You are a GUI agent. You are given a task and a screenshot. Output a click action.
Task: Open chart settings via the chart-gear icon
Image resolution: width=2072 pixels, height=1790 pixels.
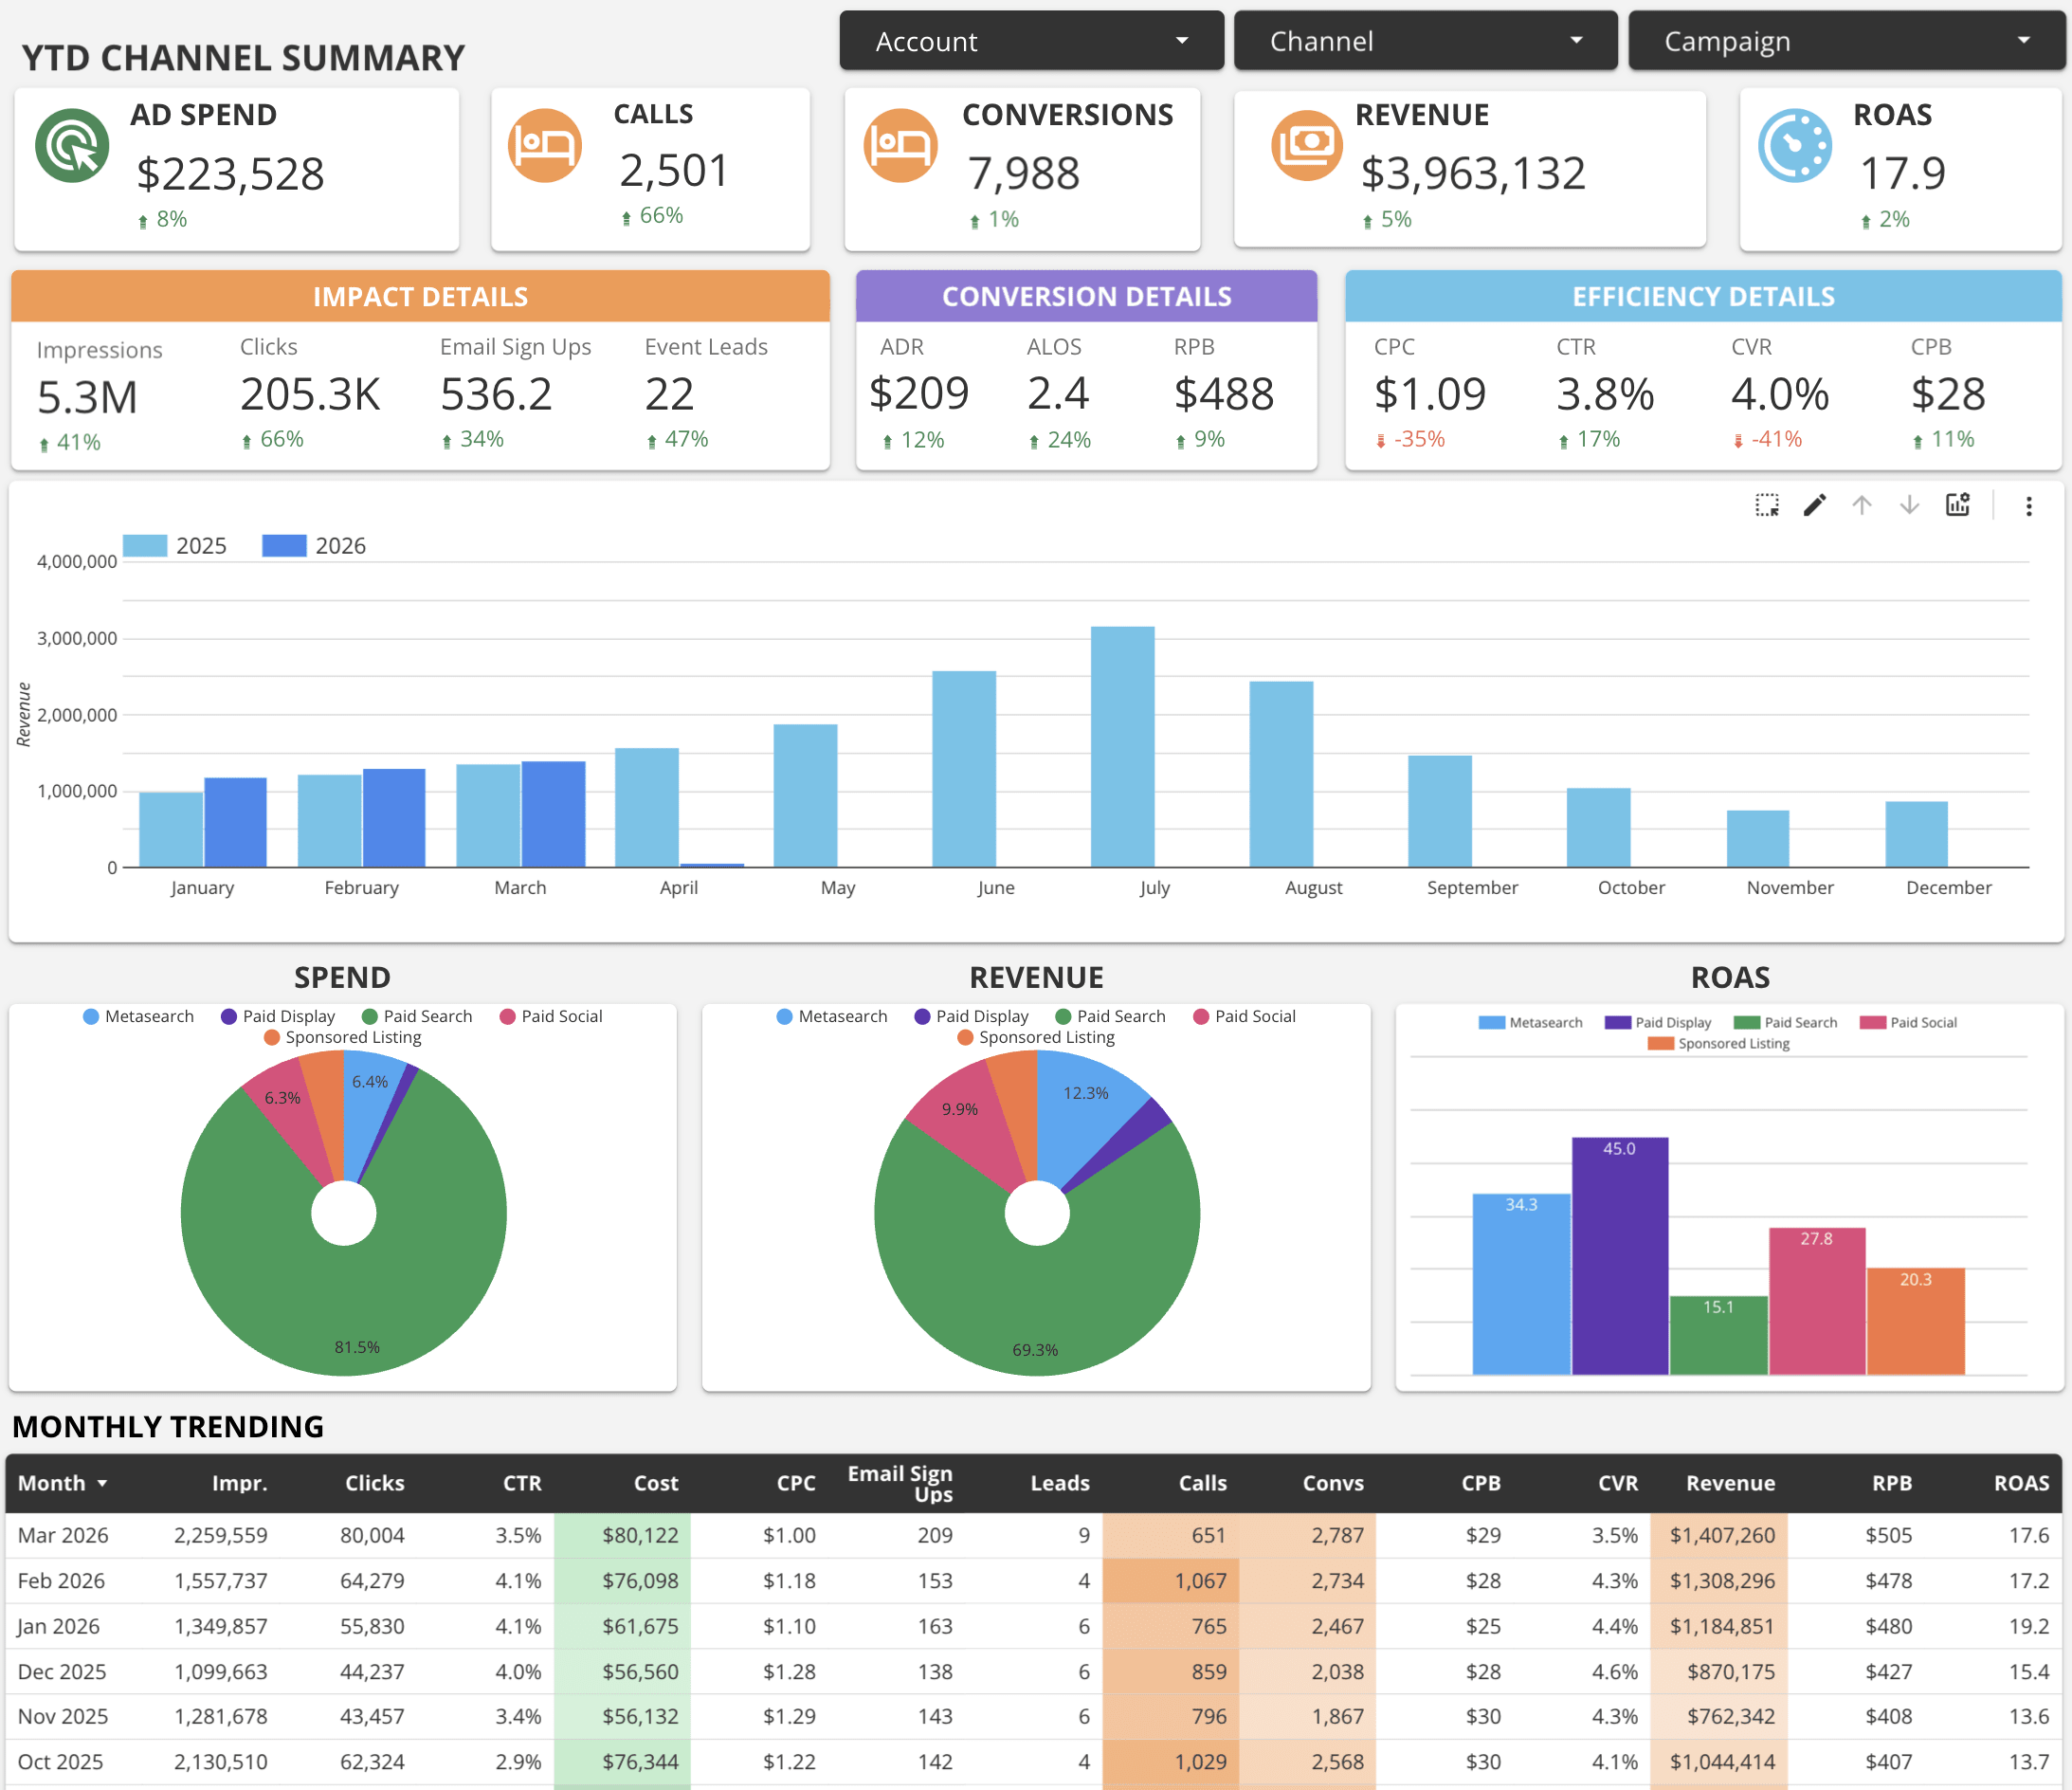click(x=1957, y=506)
